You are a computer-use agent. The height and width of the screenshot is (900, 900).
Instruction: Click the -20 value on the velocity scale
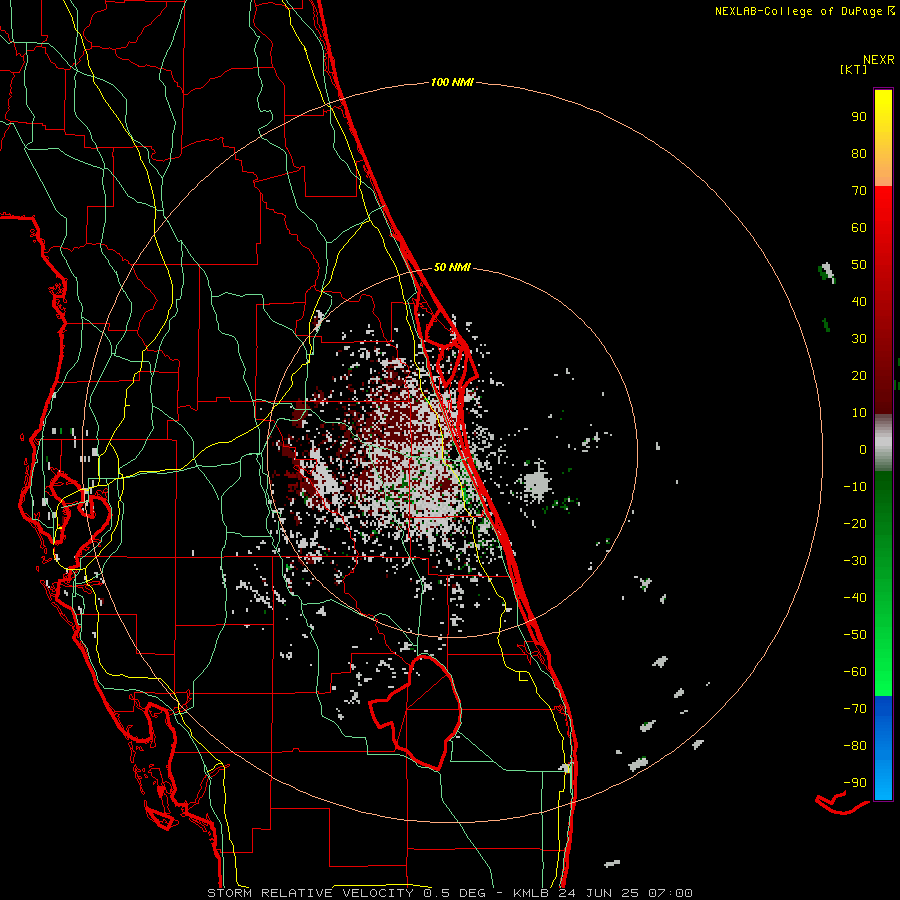855,523
